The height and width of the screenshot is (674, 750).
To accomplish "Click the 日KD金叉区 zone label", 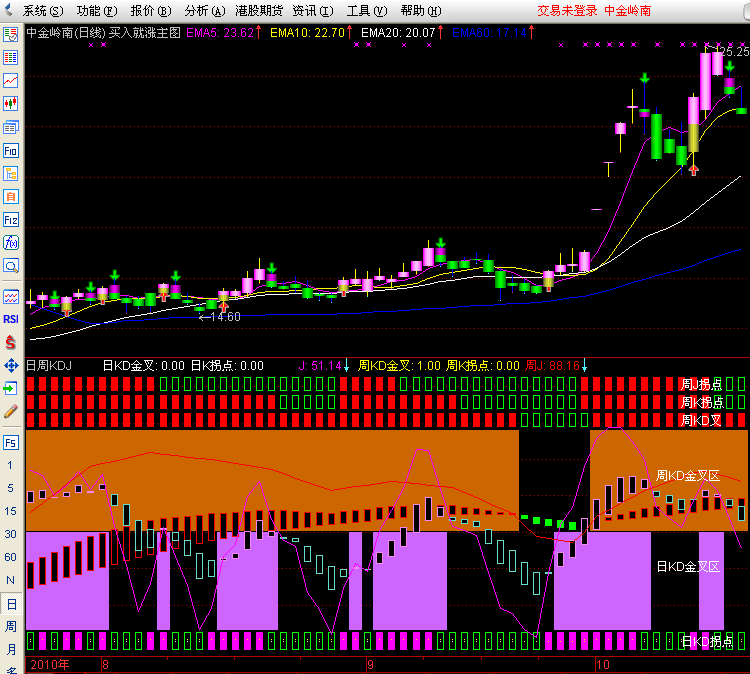I will click(687, 567).
